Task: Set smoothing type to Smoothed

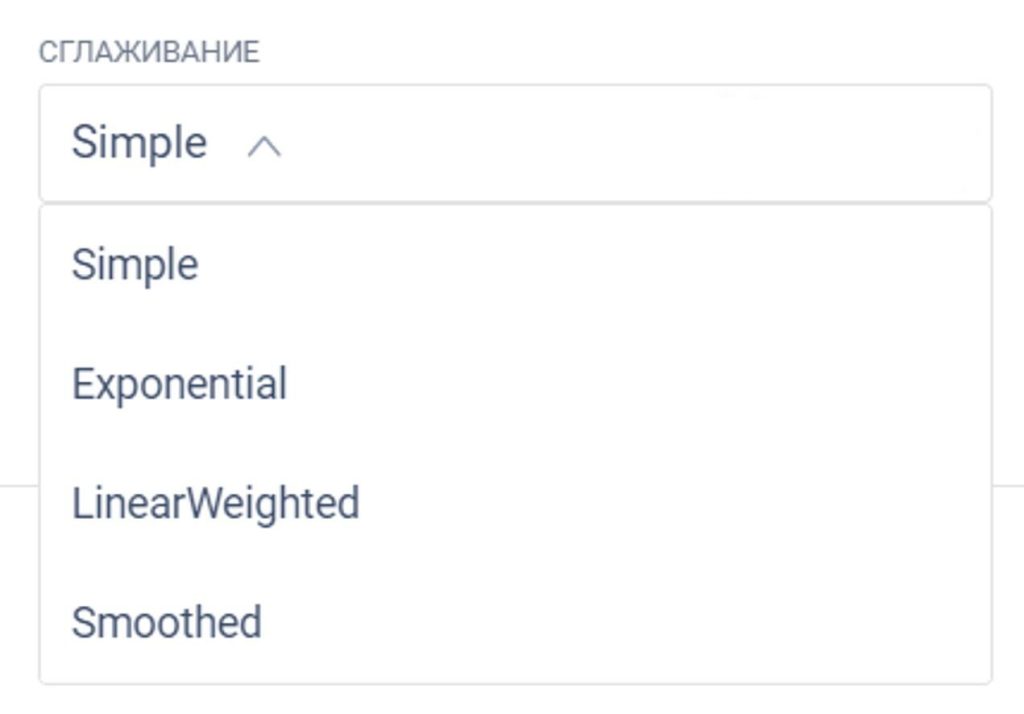Action: (x=167, y=622)
